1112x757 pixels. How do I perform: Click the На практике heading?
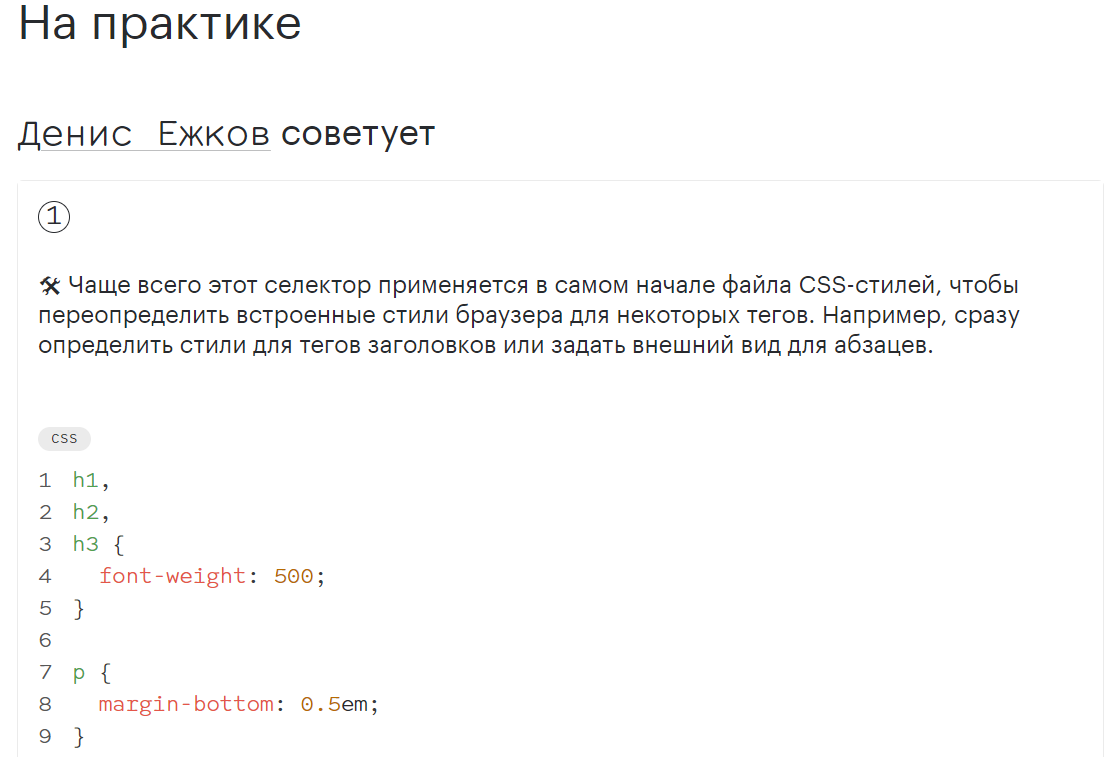click(x=160, y=23)
